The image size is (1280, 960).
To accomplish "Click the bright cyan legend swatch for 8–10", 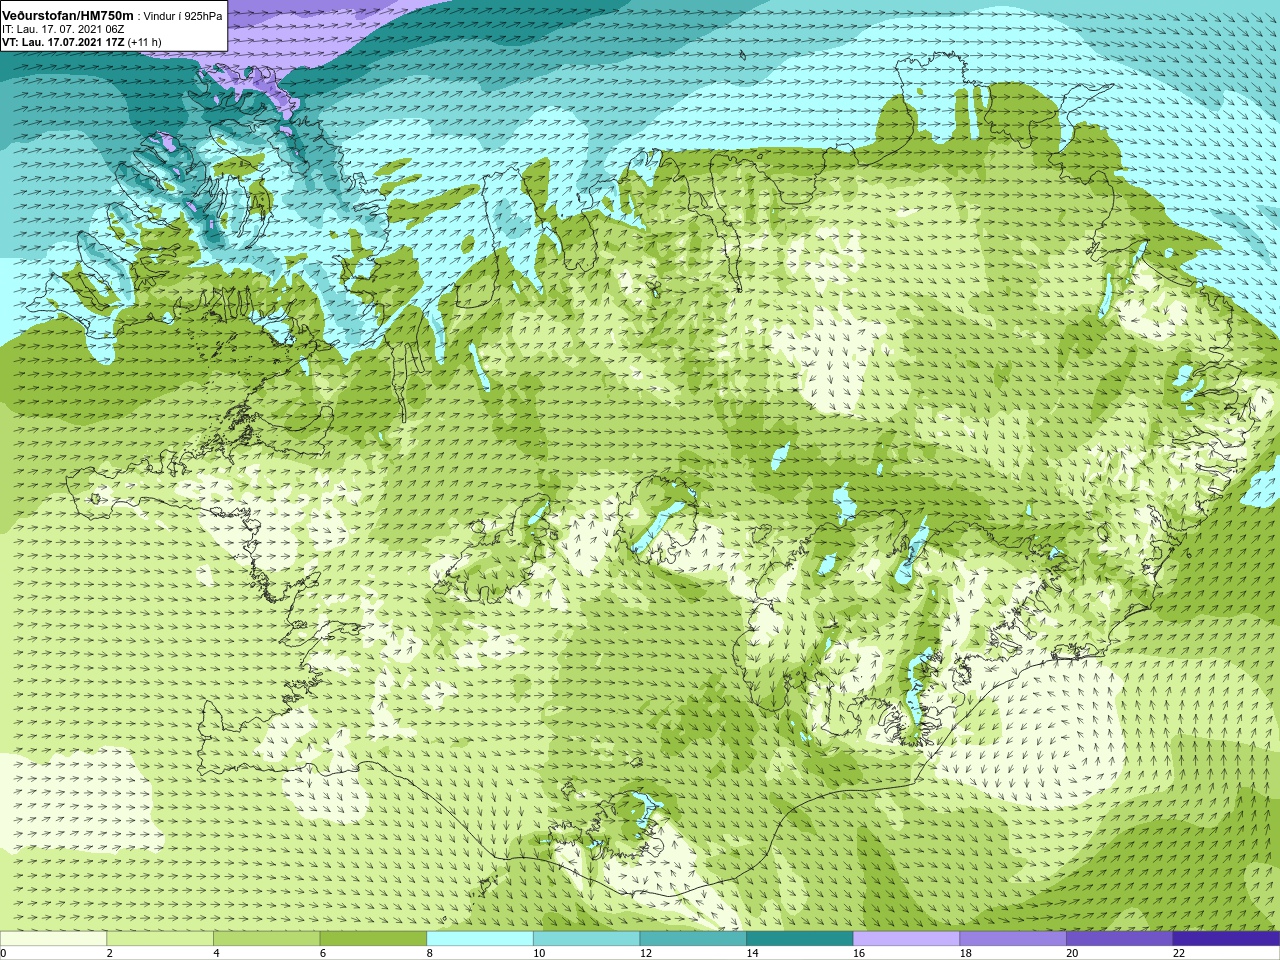I will click(x=480, y=939).
